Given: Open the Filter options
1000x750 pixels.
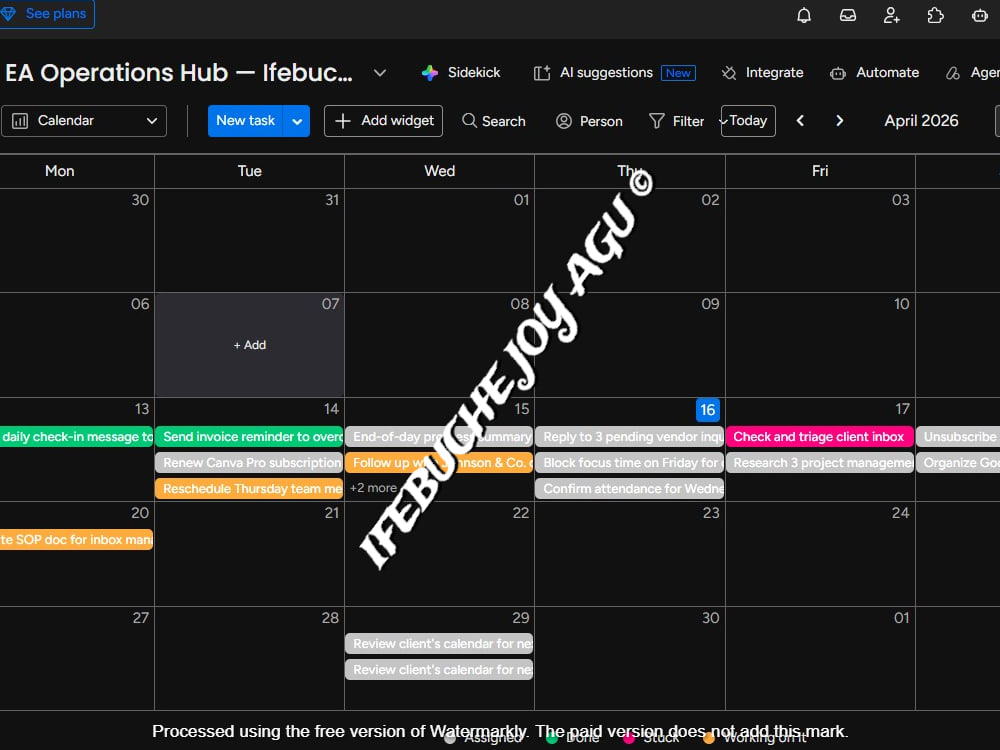Looking at the screenshot, I should (x=676, y=121).
